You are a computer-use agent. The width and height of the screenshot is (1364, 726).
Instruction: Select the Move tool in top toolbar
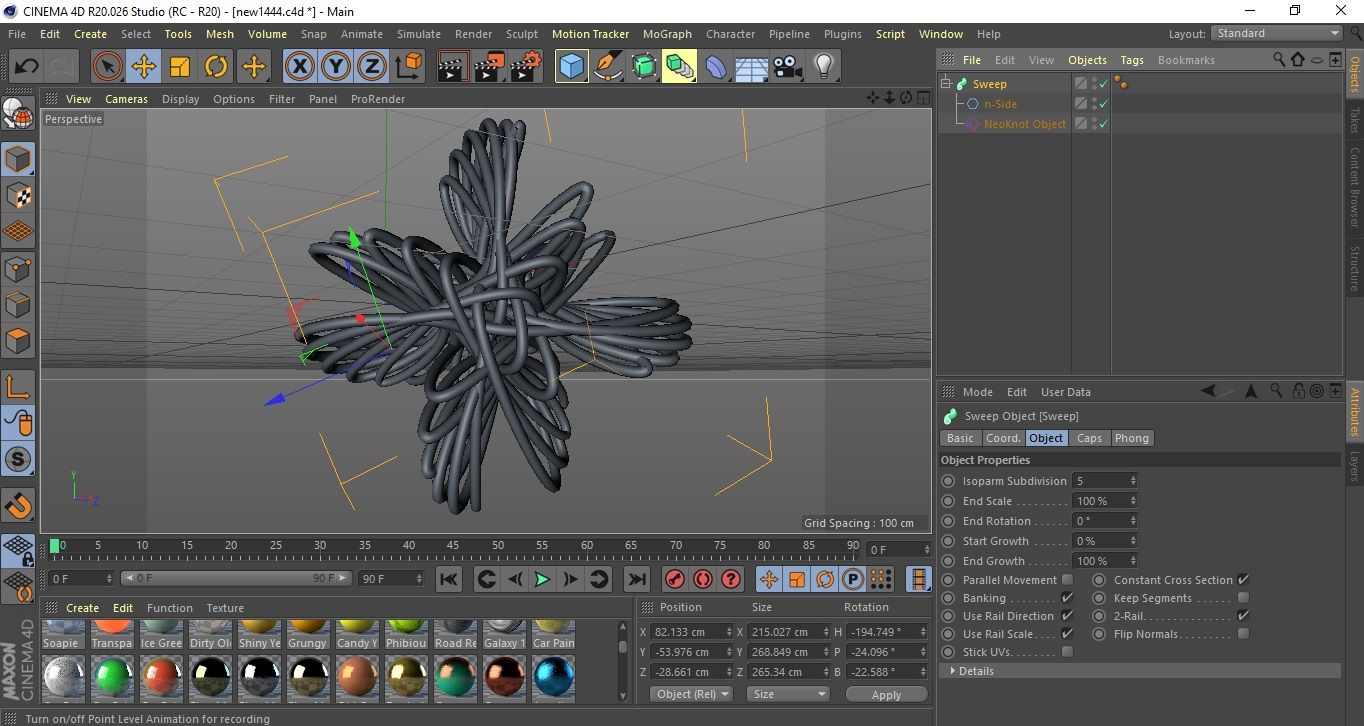(x=143, y=67)
